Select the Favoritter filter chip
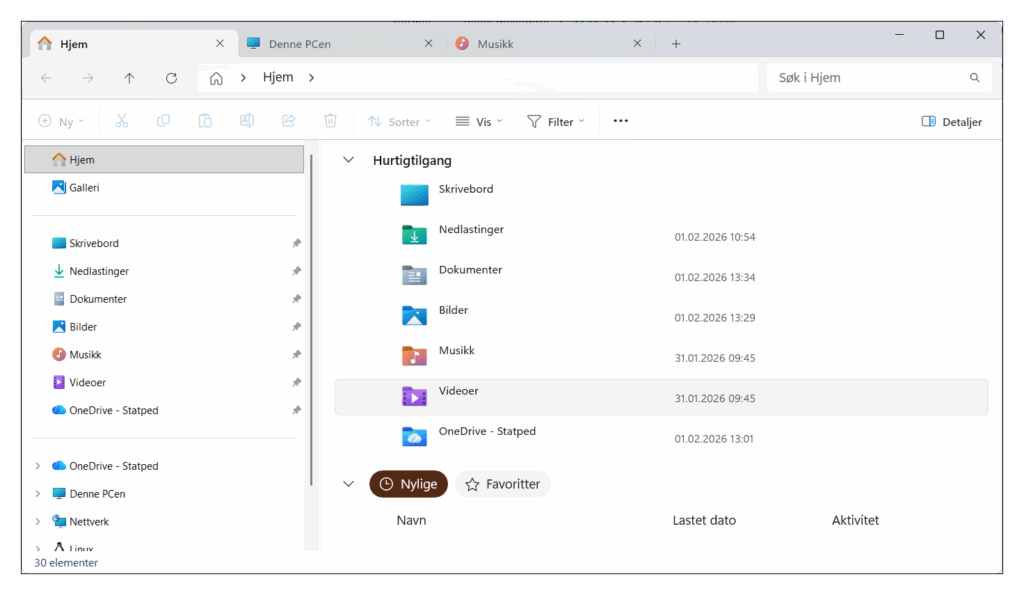 [x=502, y=484]
